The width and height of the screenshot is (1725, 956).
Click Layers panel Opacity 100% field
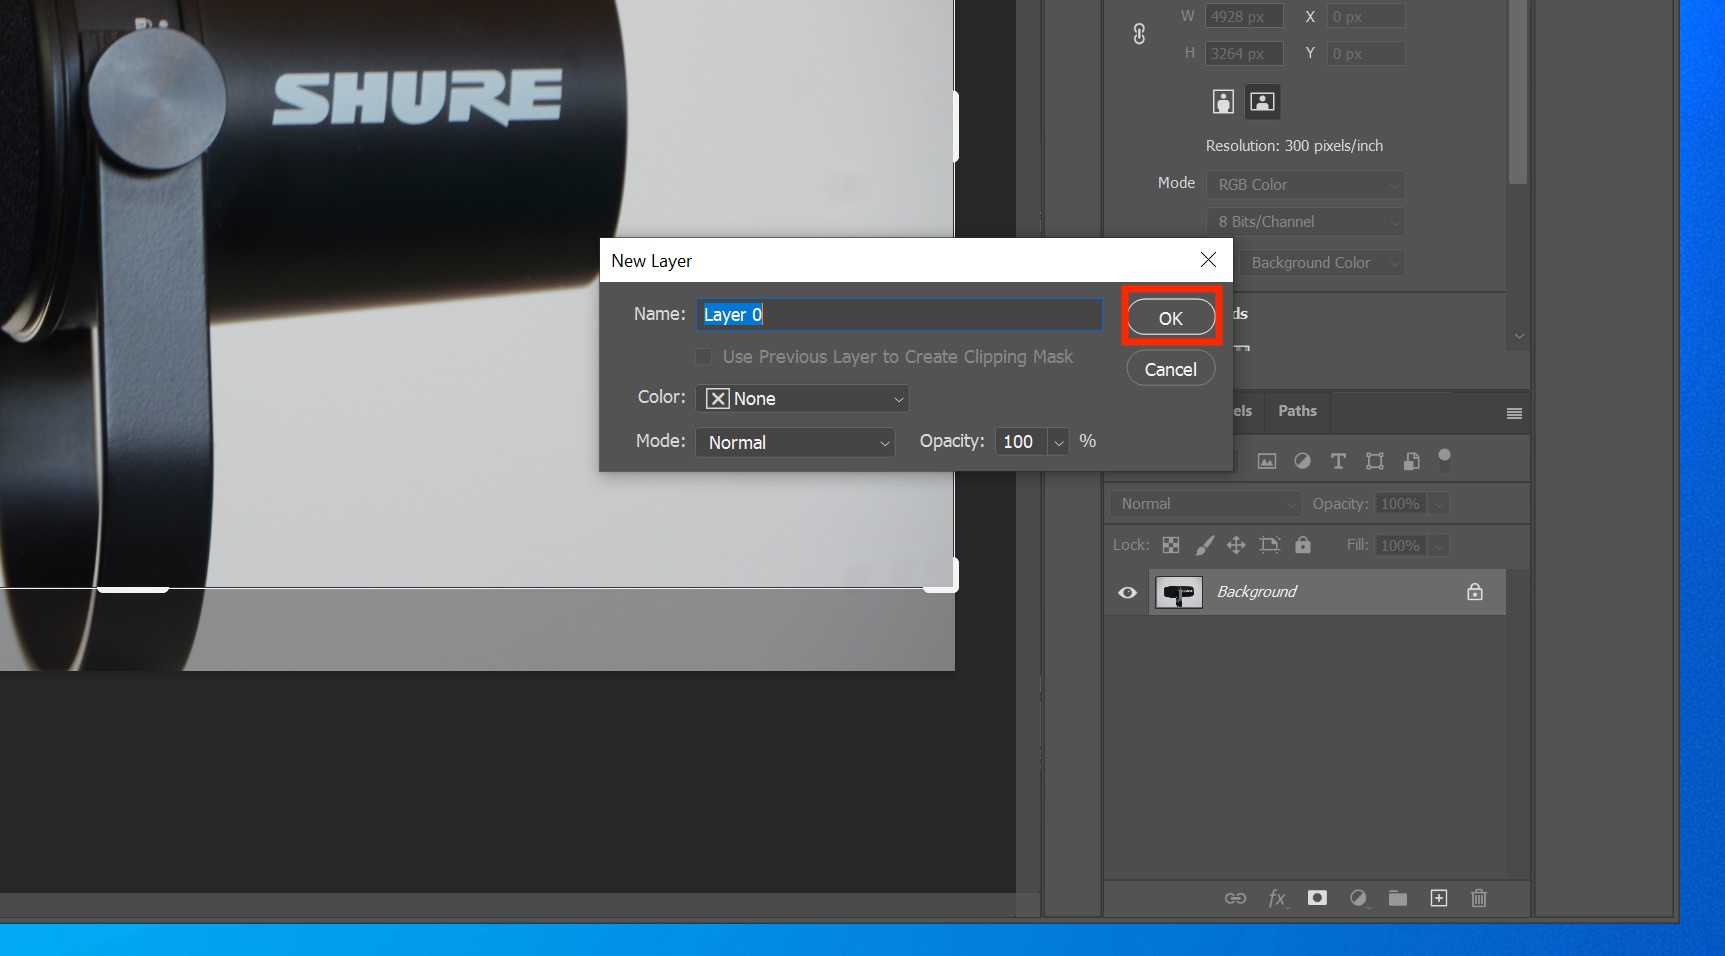(1400, 504)
